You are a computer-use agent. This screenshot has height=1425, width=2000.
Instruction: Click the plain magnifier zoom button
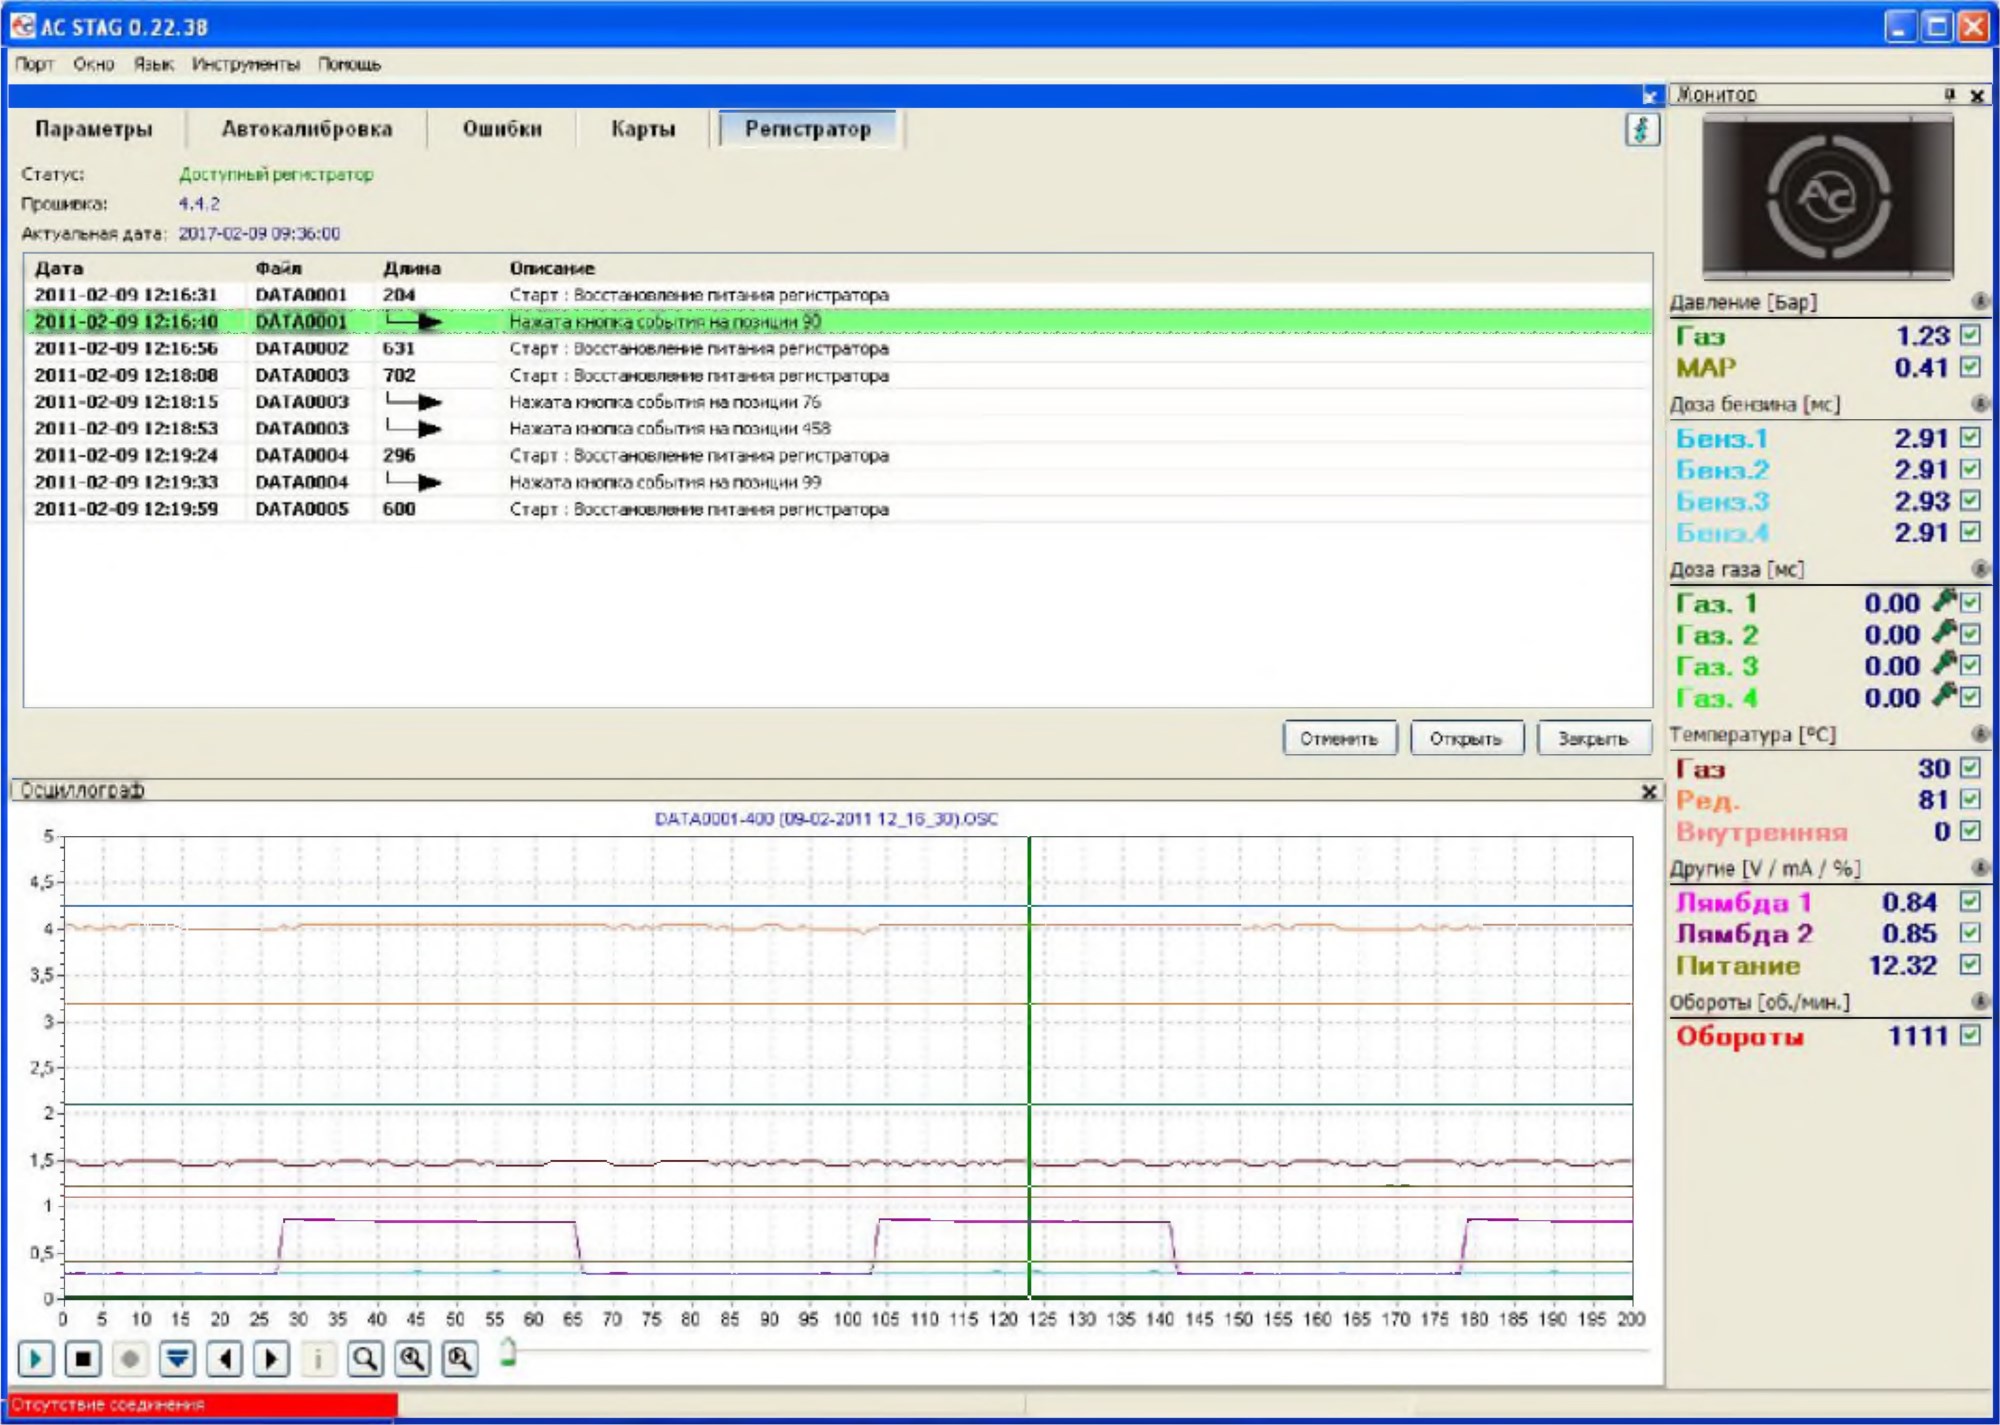coord(366,1359)
